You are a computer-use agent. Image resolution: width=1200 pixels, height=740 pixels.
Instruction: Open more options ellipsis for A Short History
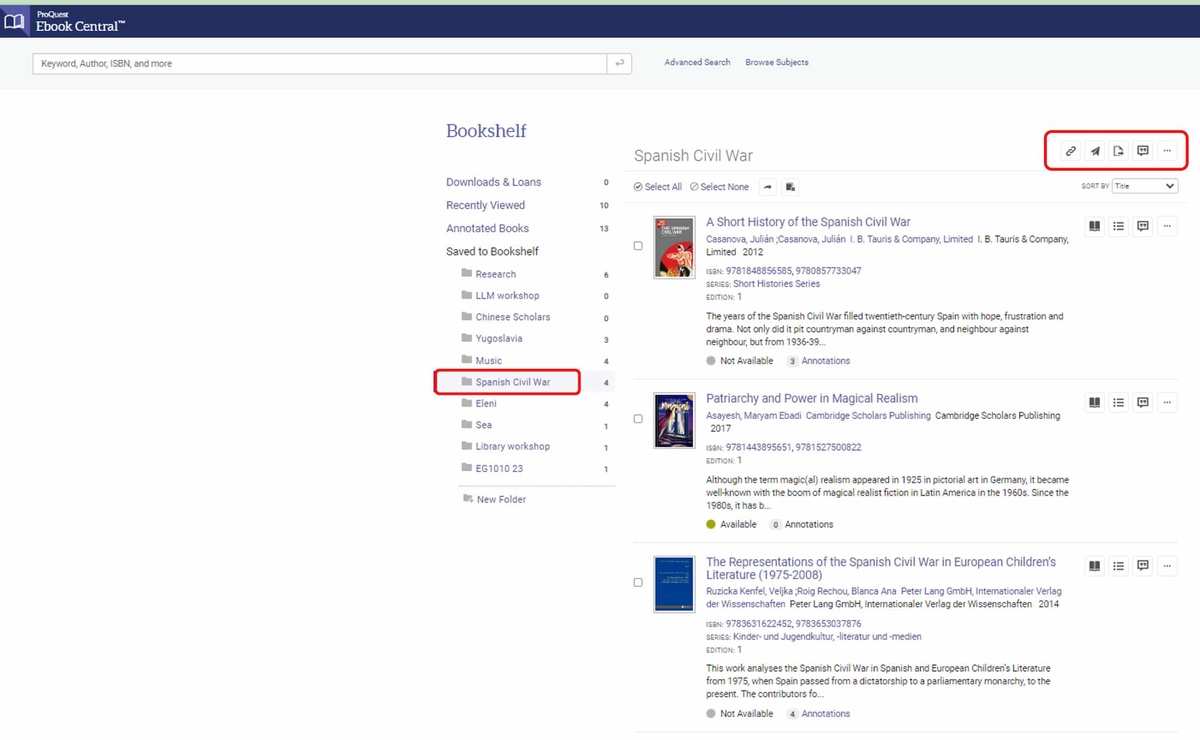(x=1167, y=226)
